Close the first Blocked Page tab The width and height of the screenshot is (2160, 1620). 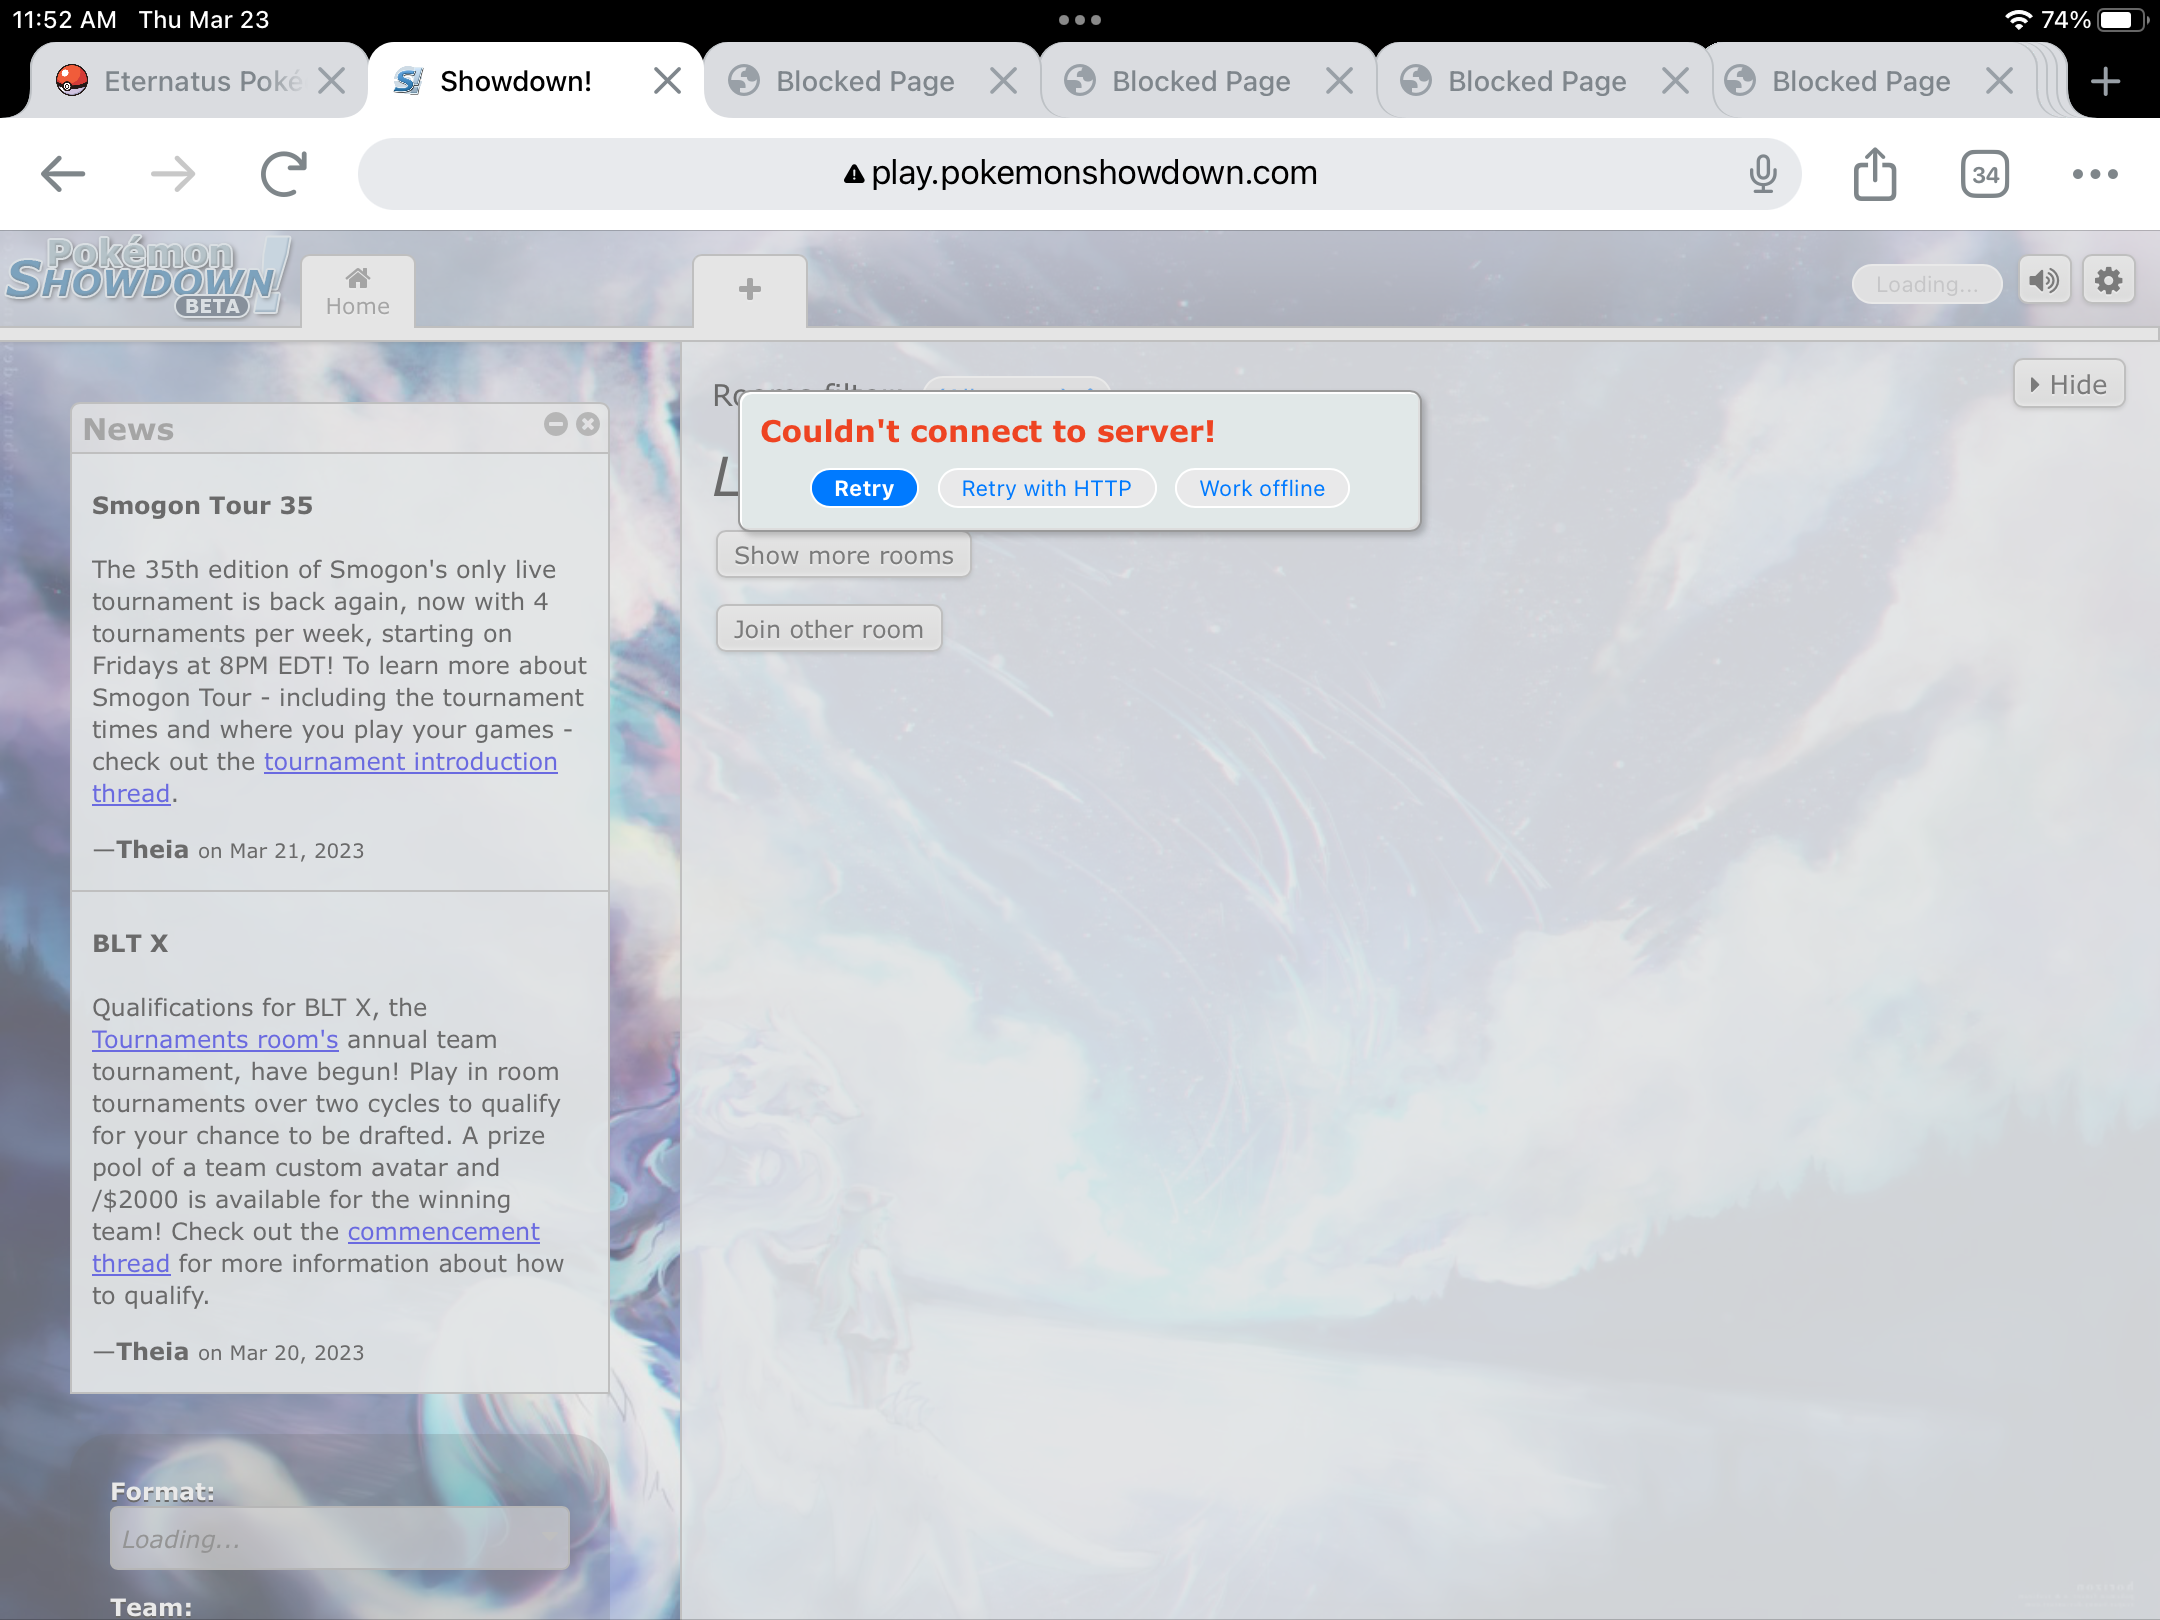click(1003, 81)
